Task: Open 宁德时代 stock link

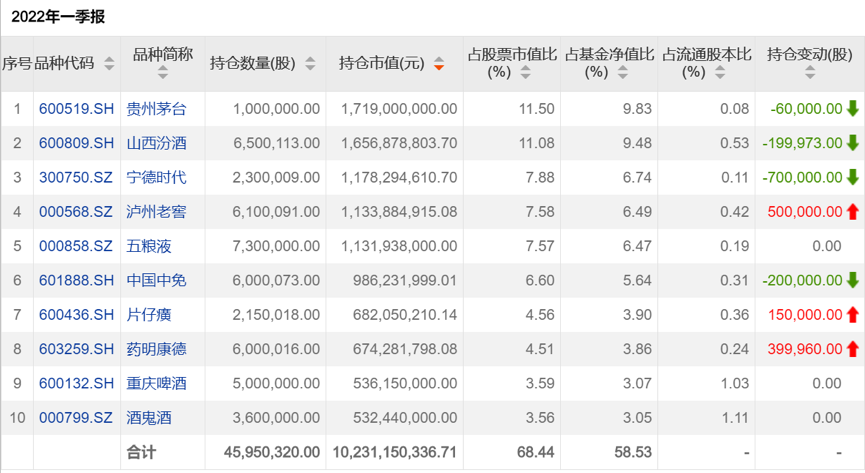Action: tap(156, 177)
